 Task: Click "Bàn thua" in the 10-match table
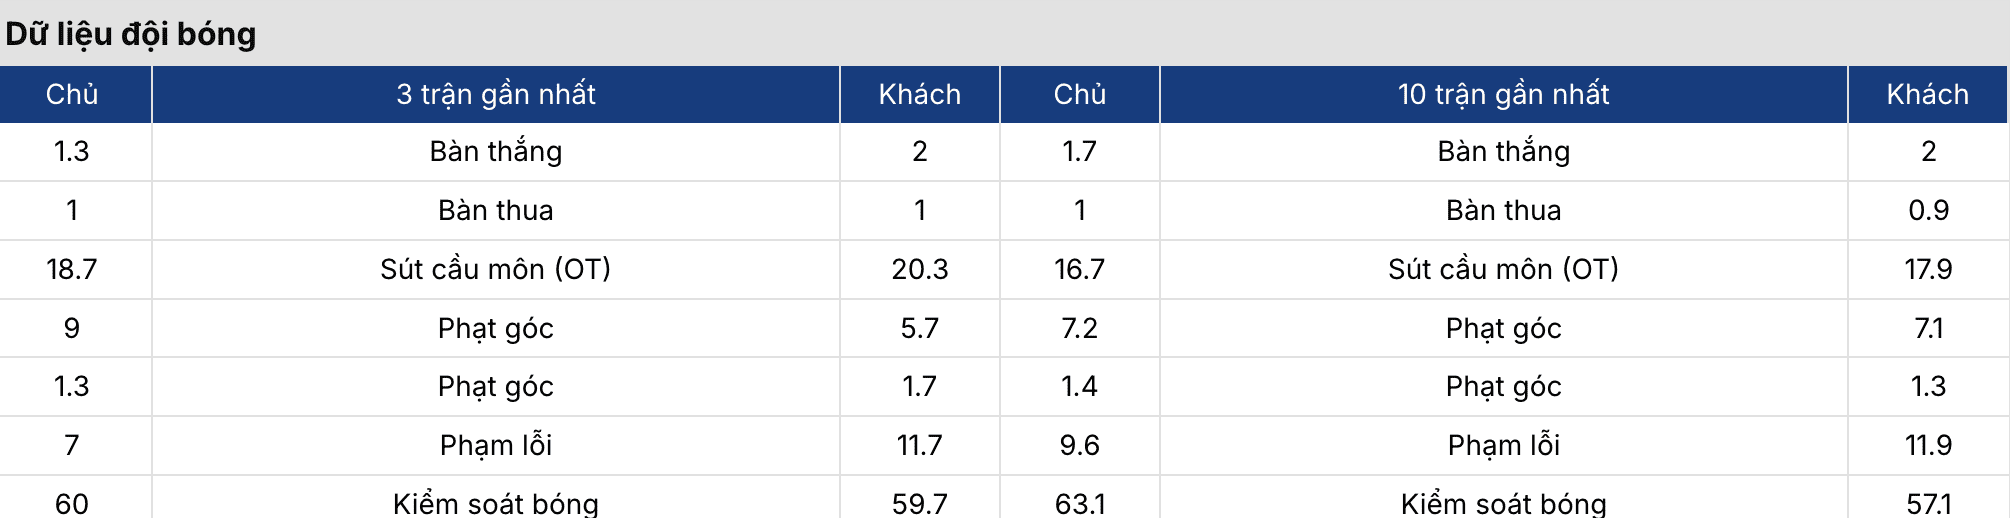point(1503,210)
